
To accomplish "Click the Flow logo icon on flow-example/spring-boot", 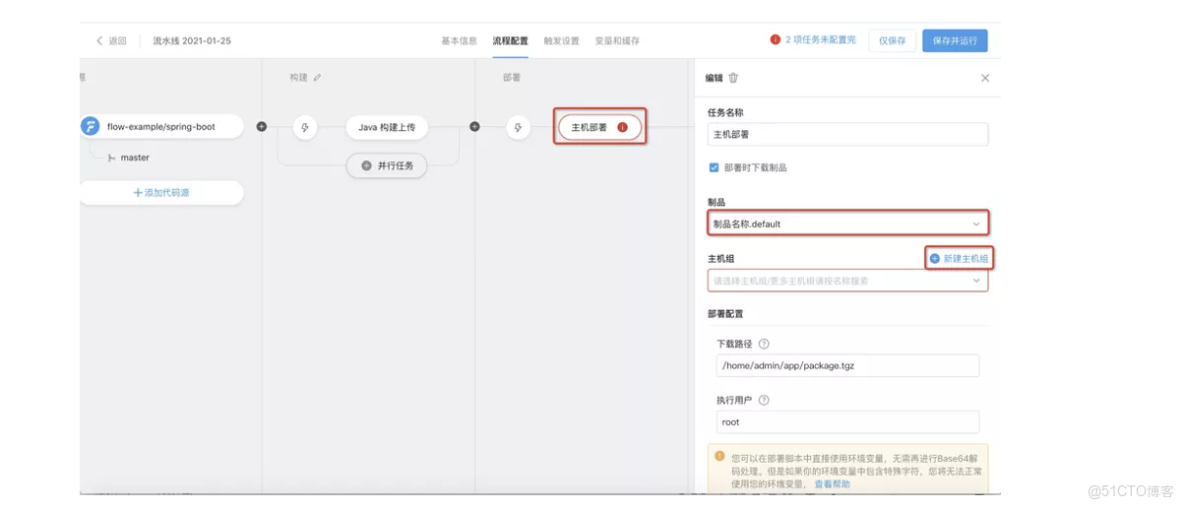I will pos(91,127).
